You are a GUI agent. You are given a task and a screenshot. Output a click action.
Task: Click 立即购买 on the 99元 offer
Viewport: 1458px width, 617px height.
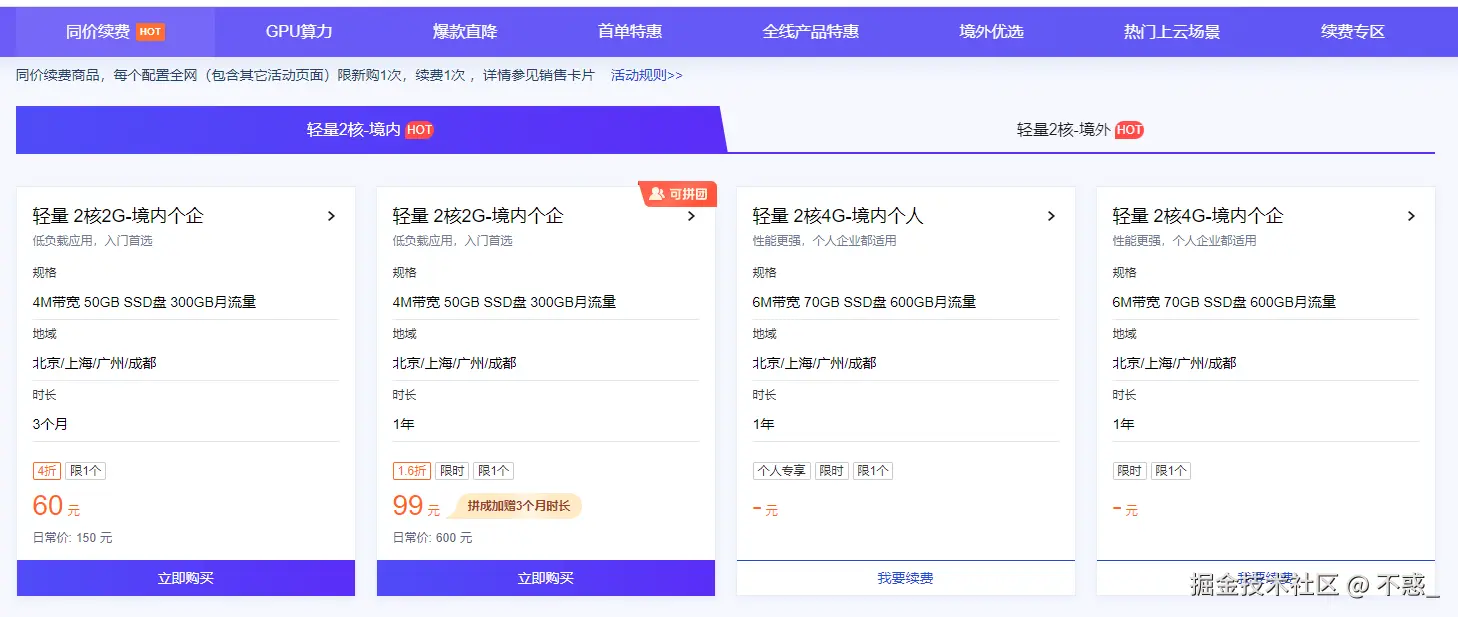[x=545, y=578]
